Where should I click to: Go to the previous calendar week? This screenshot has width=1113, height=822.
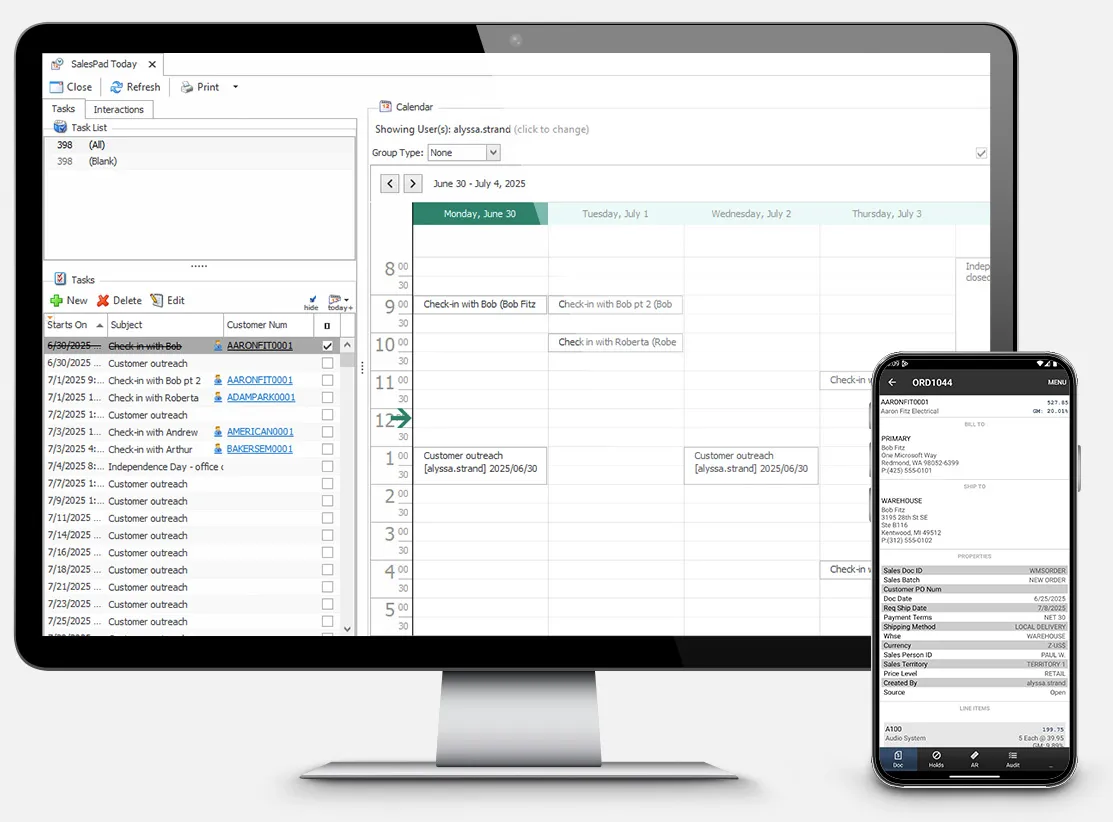click(x=390, y=183)
